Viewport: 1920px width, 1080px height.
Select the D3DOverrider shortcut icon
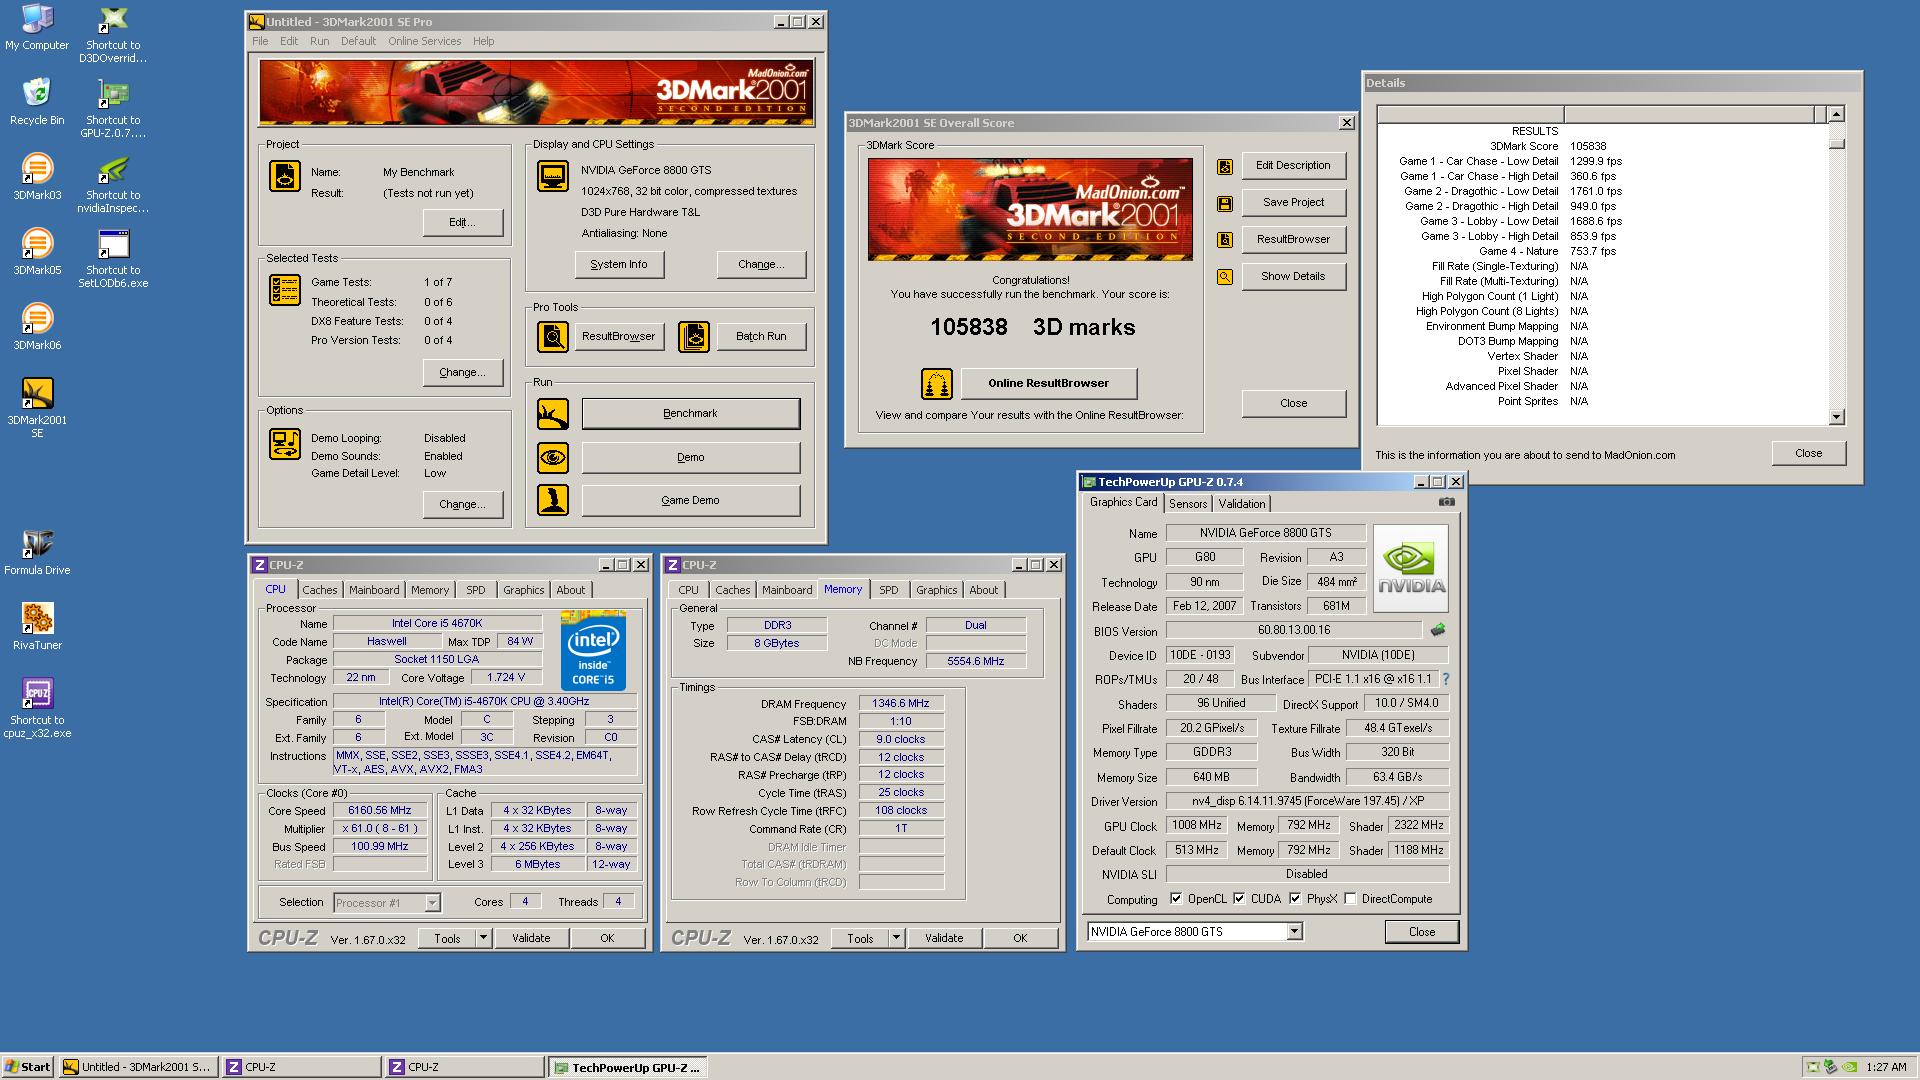pyautogui.click(x=113, y=33)
